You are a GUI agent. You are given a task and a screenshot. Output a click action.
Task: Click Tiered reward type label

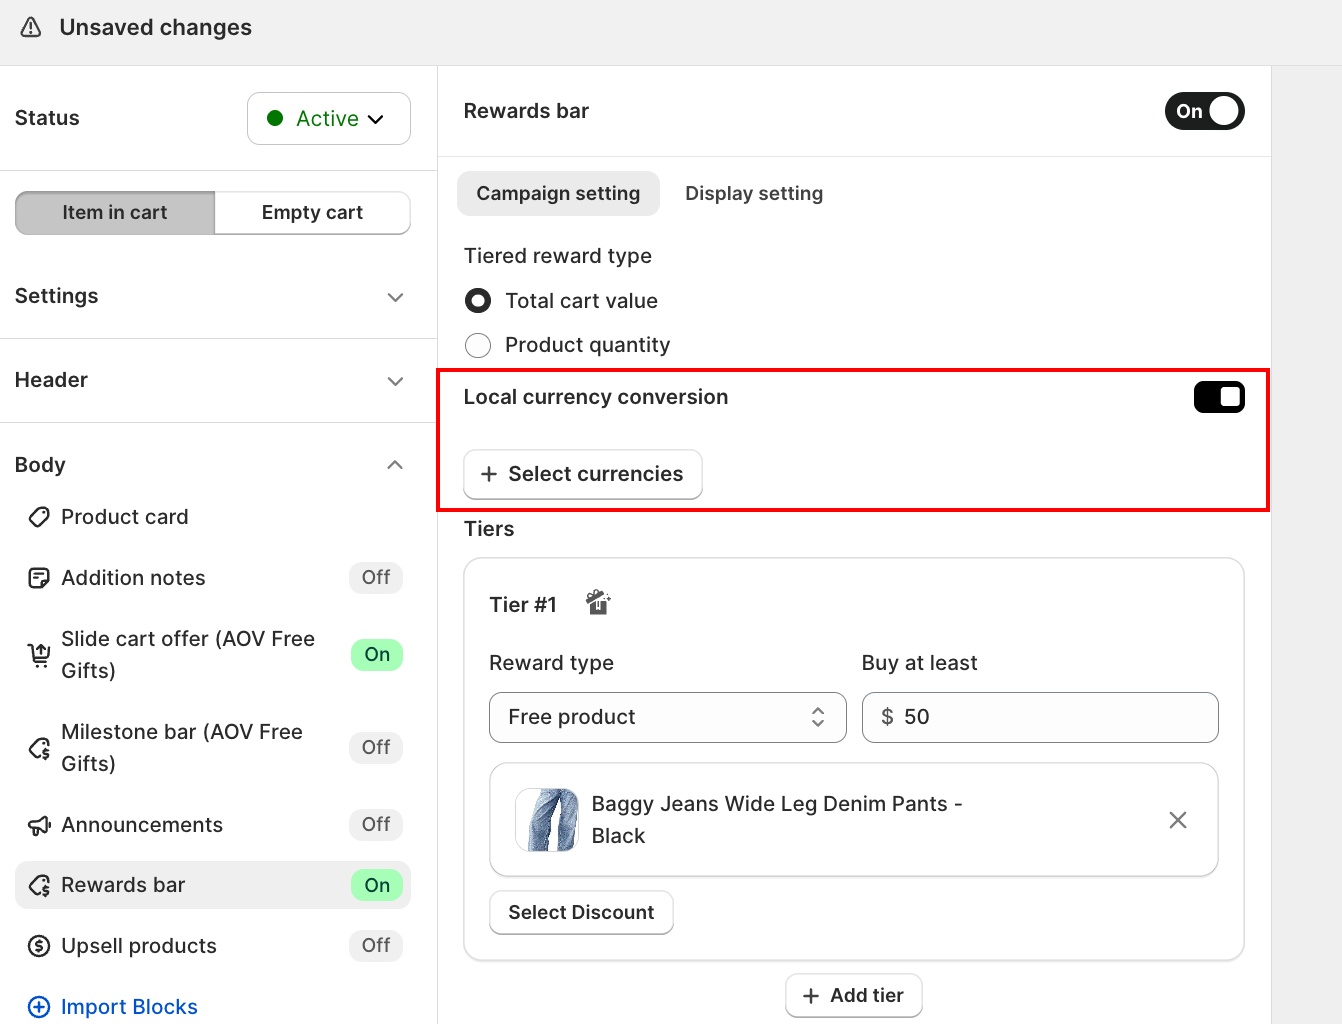tap(558, 256)
